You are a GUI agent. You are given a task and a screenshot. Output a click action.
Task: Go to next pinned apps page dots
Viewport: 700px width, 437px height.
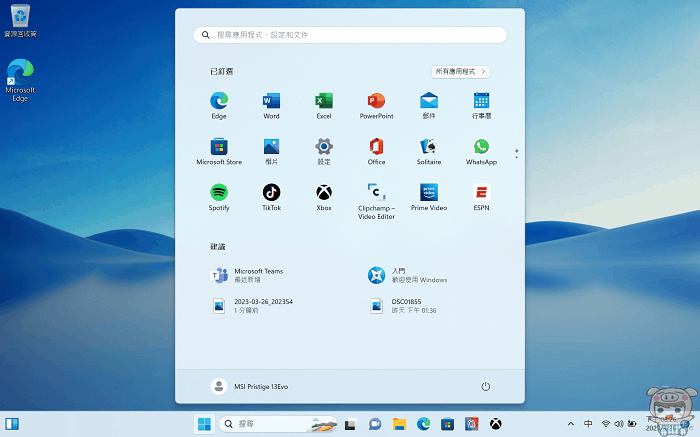pyautogui.click(x=517, y=154)
